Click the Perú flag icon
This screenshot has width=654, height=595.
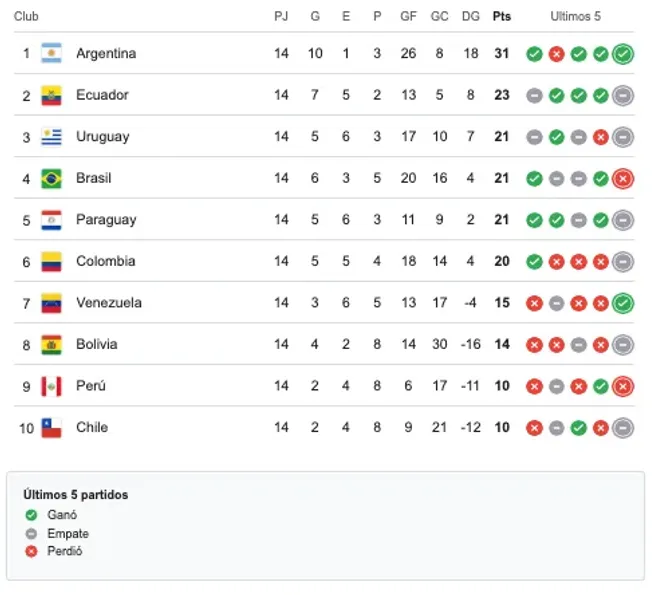click(x=51, y=386)
